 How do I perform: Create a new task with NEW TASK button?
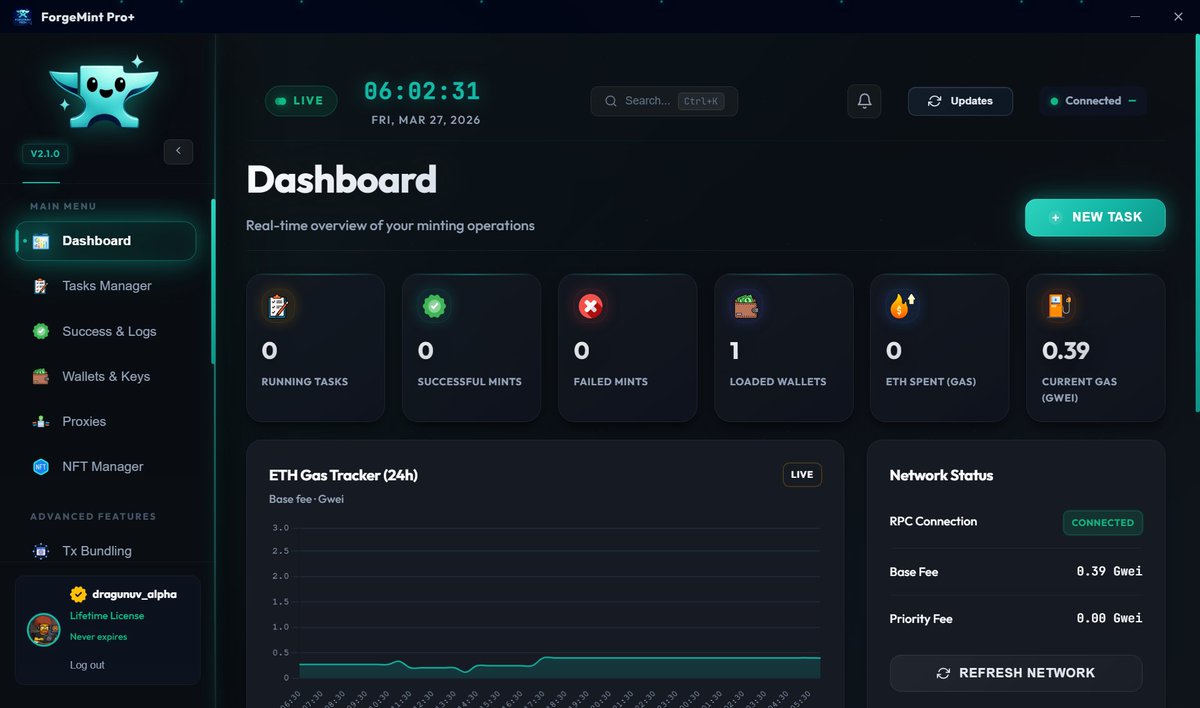point(1095,217)
